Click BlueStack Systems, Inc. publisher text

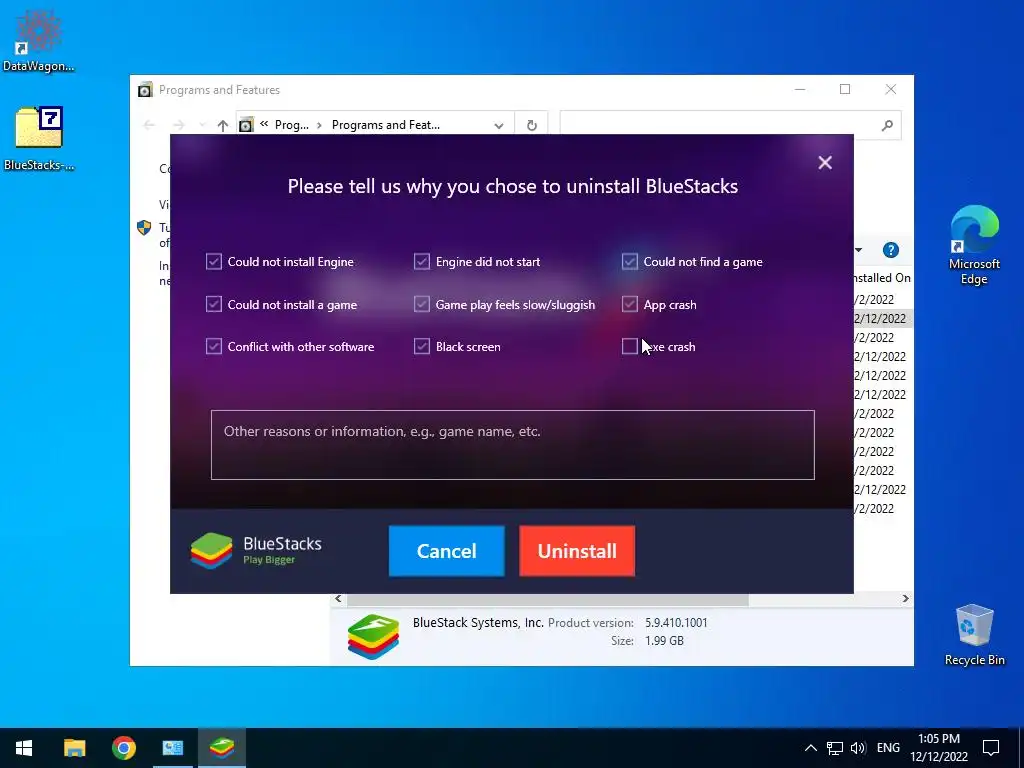coord(478,623)
